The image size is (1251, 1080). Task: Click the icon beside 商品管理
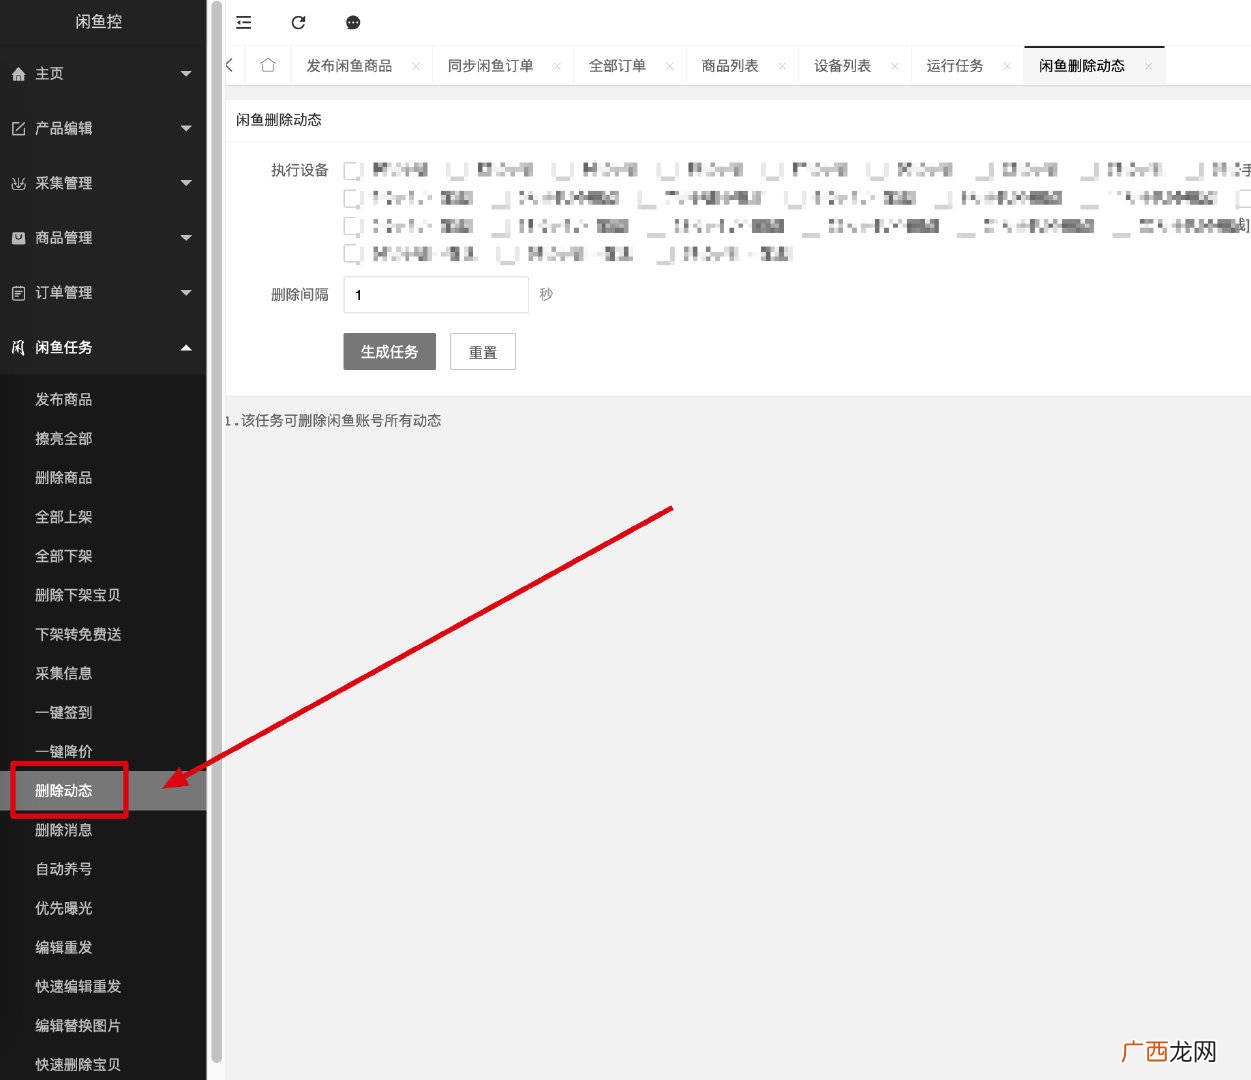click(18, 238)
